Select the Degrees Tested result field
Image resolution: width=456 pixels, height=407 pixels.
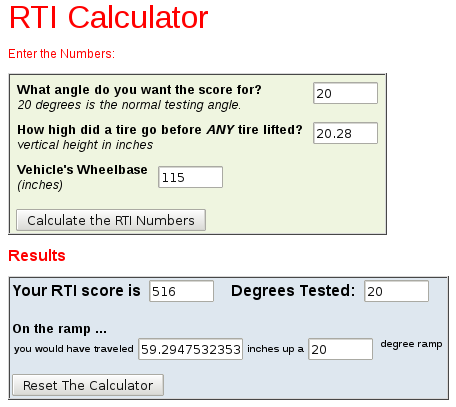(396, 291)
